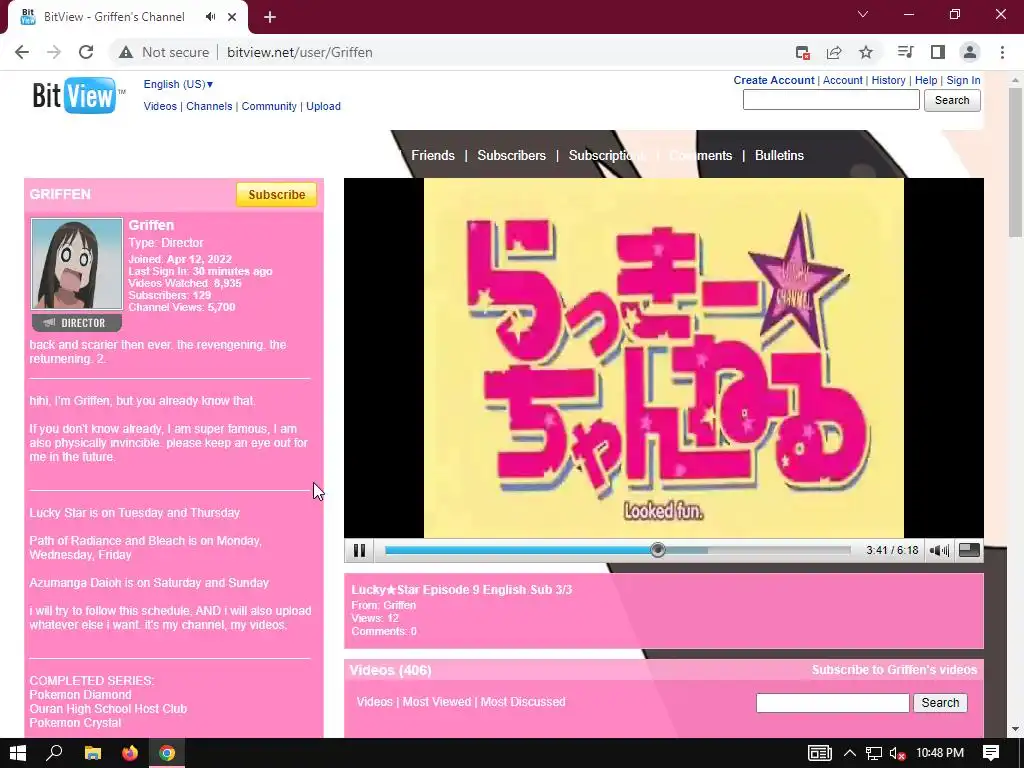Image resolution: width=1024 pixels, height=768 pixels.
Task: Open the Account link
Action: [842, 80]
